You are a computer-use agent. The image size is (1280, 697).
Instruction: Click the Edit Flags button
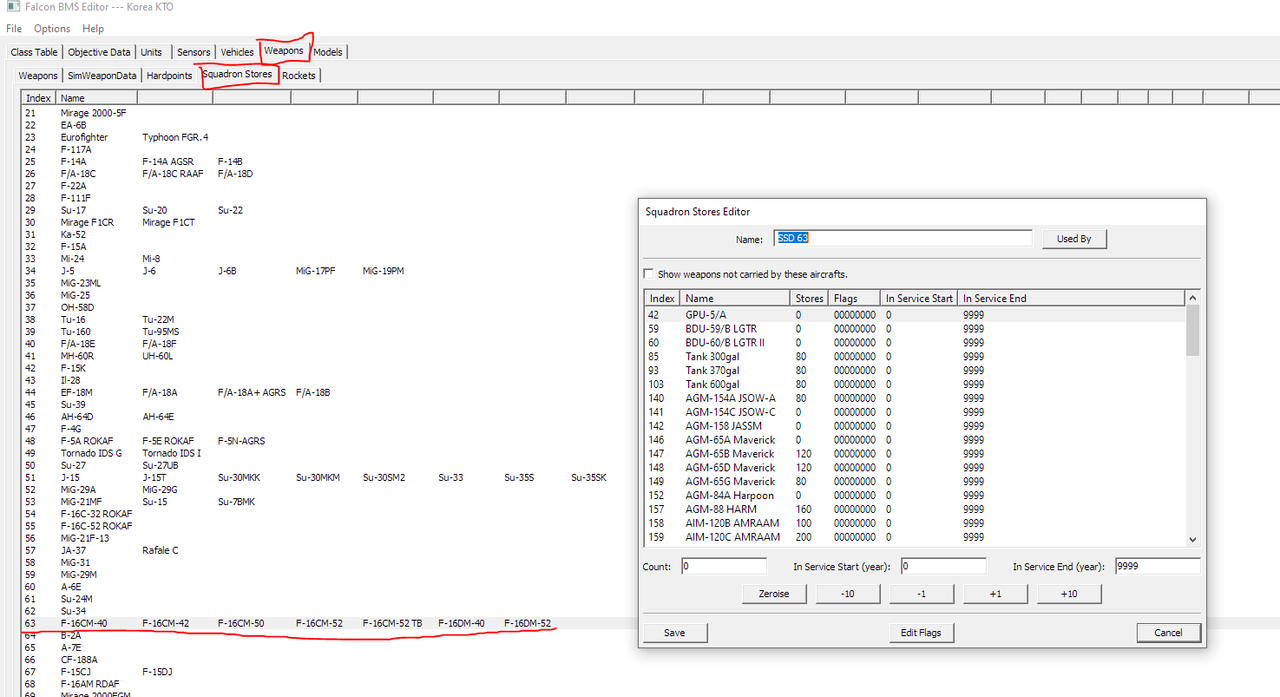921,632
